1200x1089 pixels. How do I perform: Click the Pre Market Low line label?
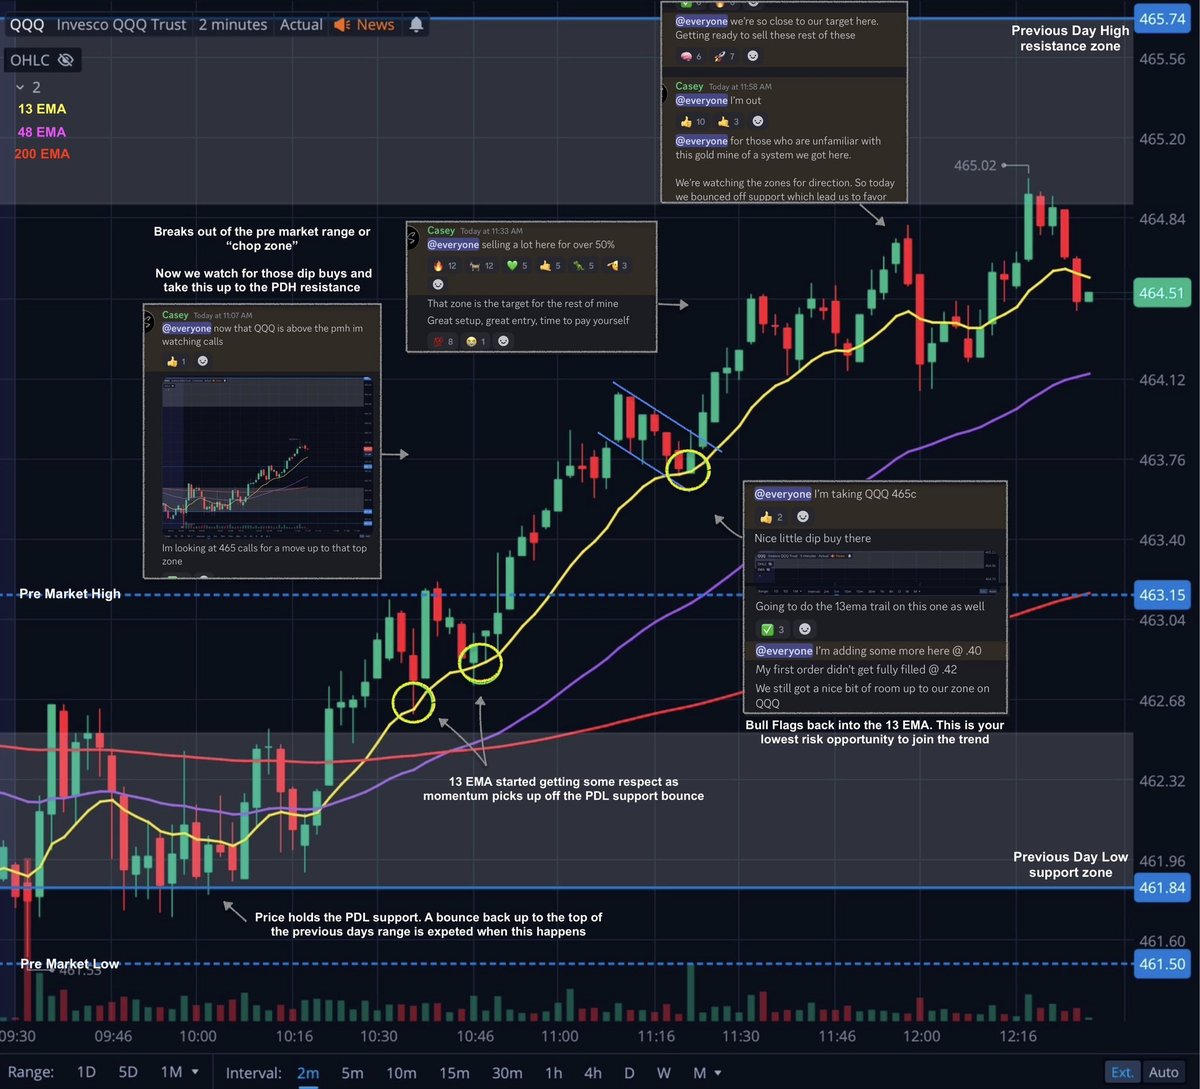pyautogui.click(x=70, y=964)
